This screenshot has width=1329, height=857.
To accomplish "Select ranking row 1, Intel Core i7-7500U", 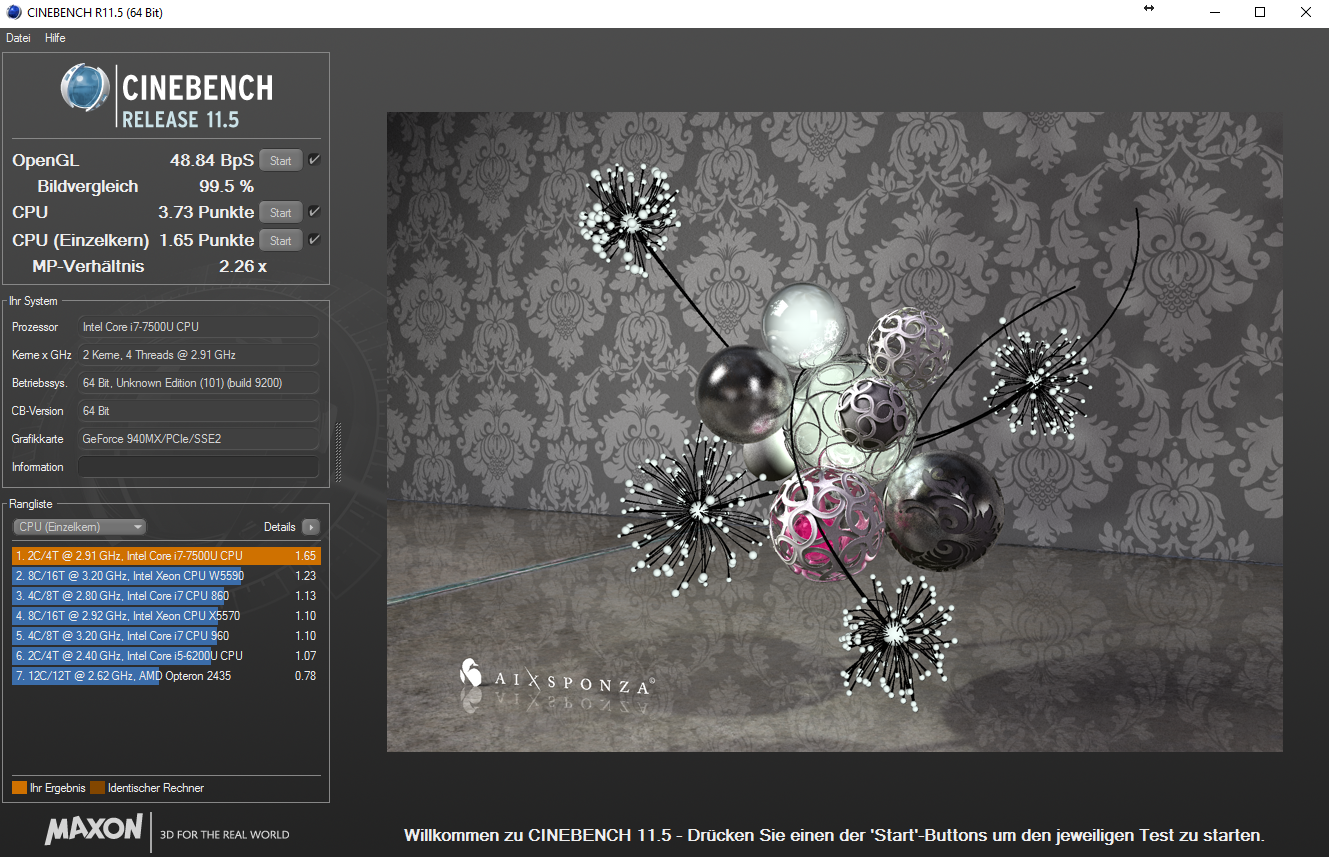I will (x=166, y=556).
